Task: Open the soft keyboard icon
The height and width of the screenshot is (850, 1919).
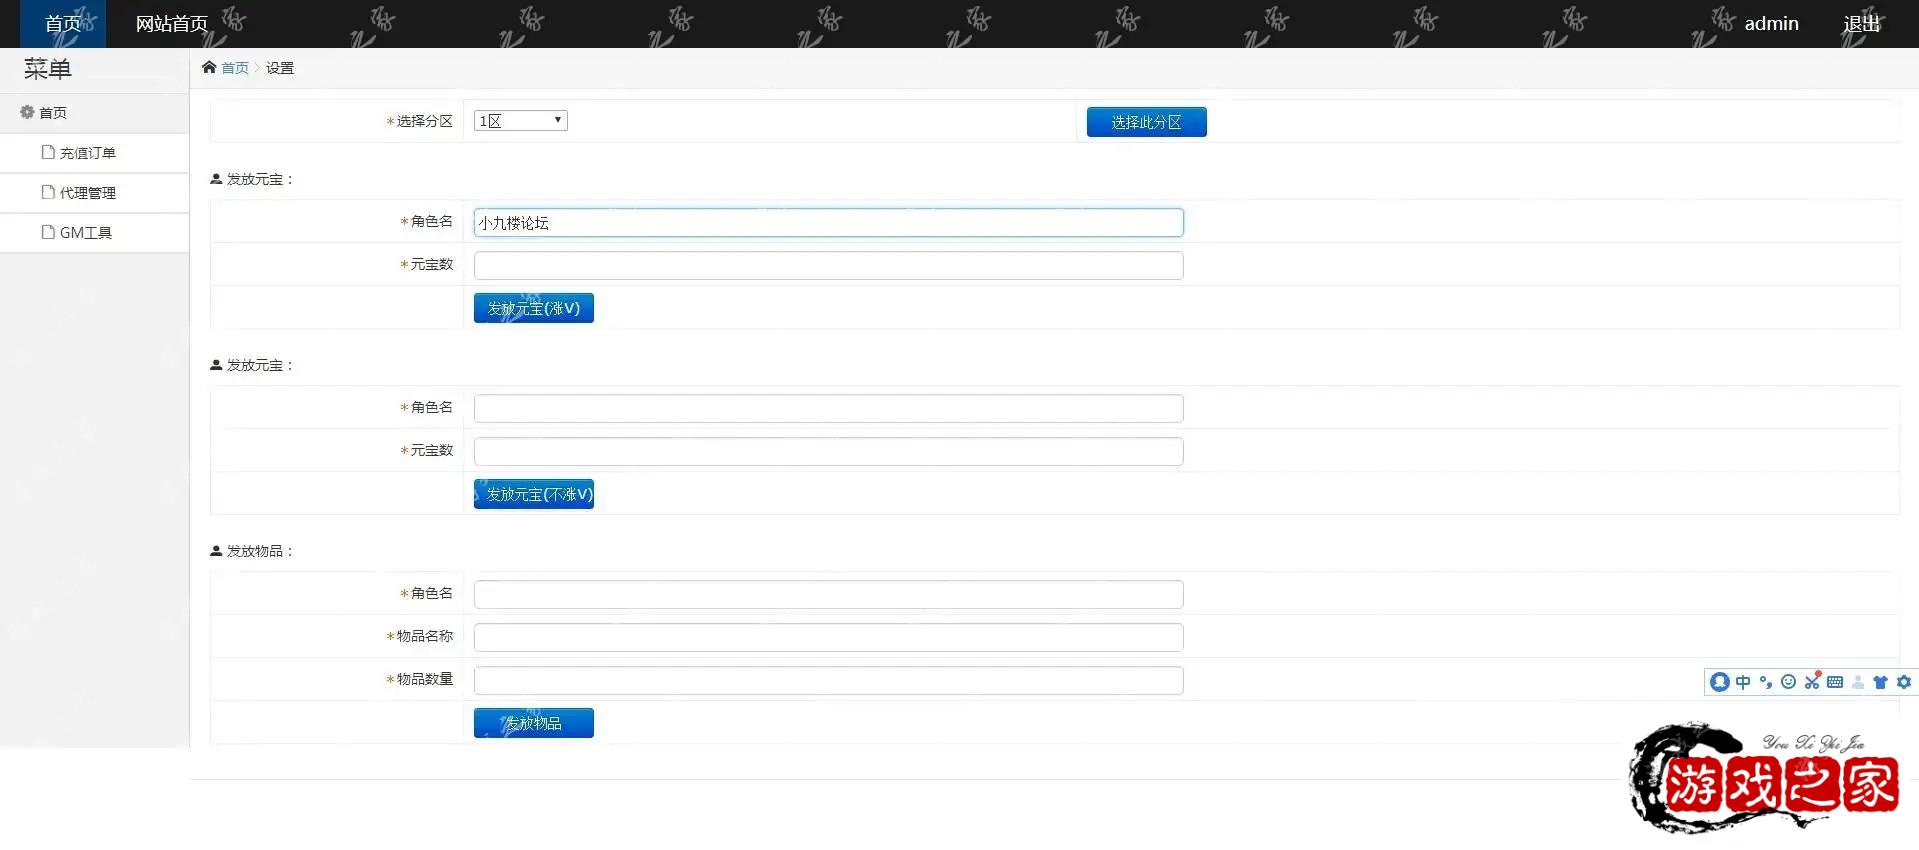Action: pos(1835,682)
